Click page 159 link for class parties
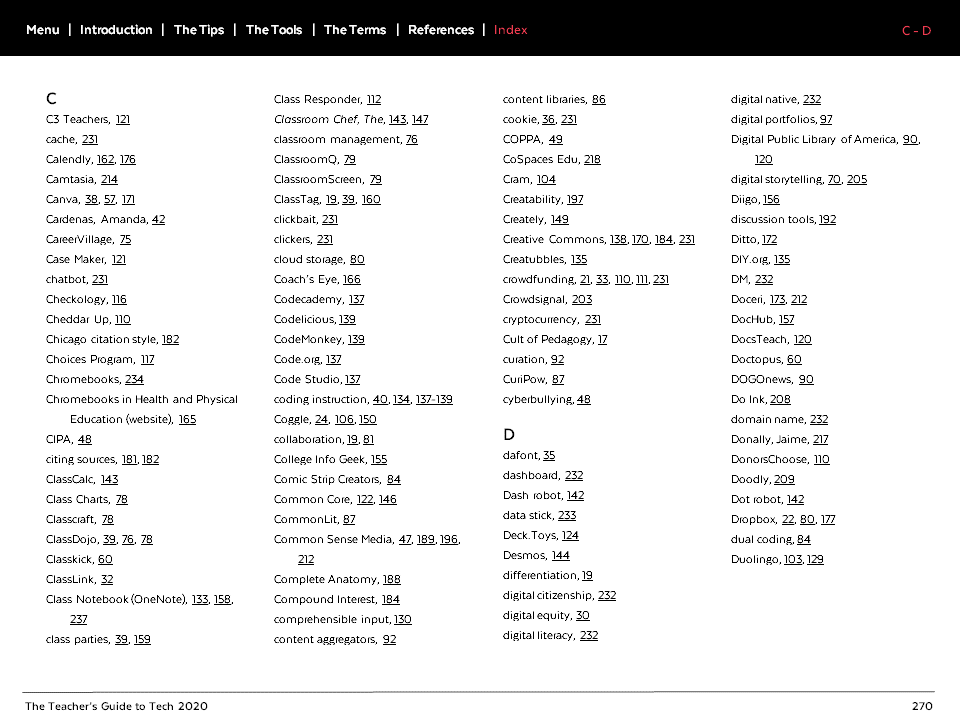This screenshot has width=960, height=720. (142, 639)
